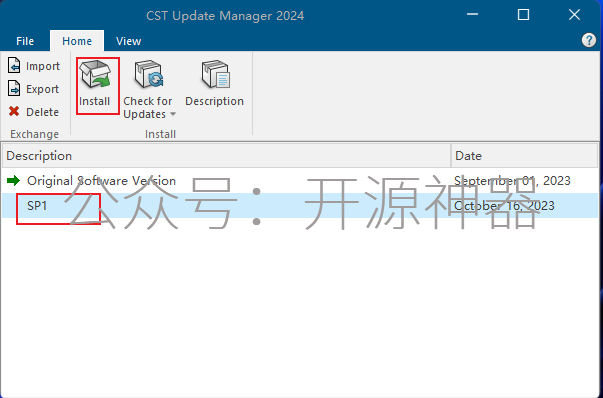Sort by the Description column header
Image resolution: width=603 pixels, height=398 pixels.
point(227,156)
